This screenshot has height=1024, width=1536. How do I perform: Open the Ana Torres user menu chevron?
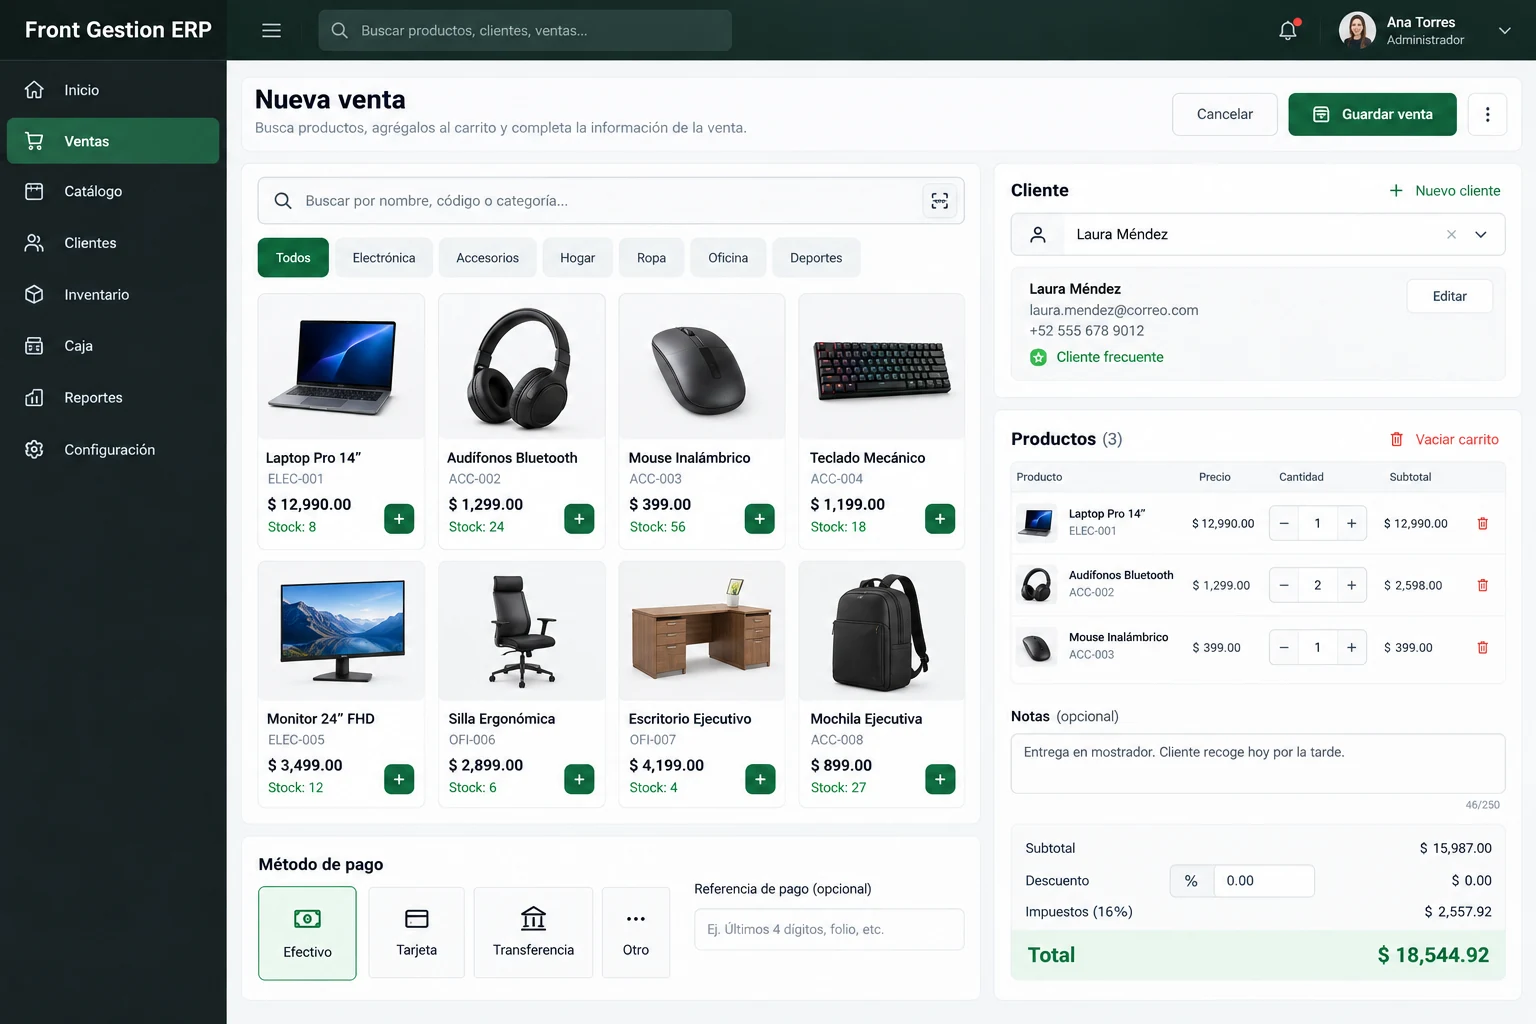[x=1504, y=30]
